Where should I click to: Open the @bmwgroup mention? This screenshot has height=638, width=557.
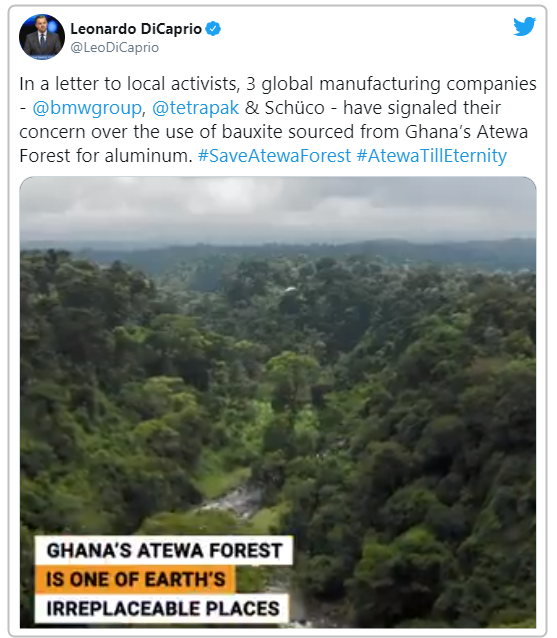pos(87,108)
